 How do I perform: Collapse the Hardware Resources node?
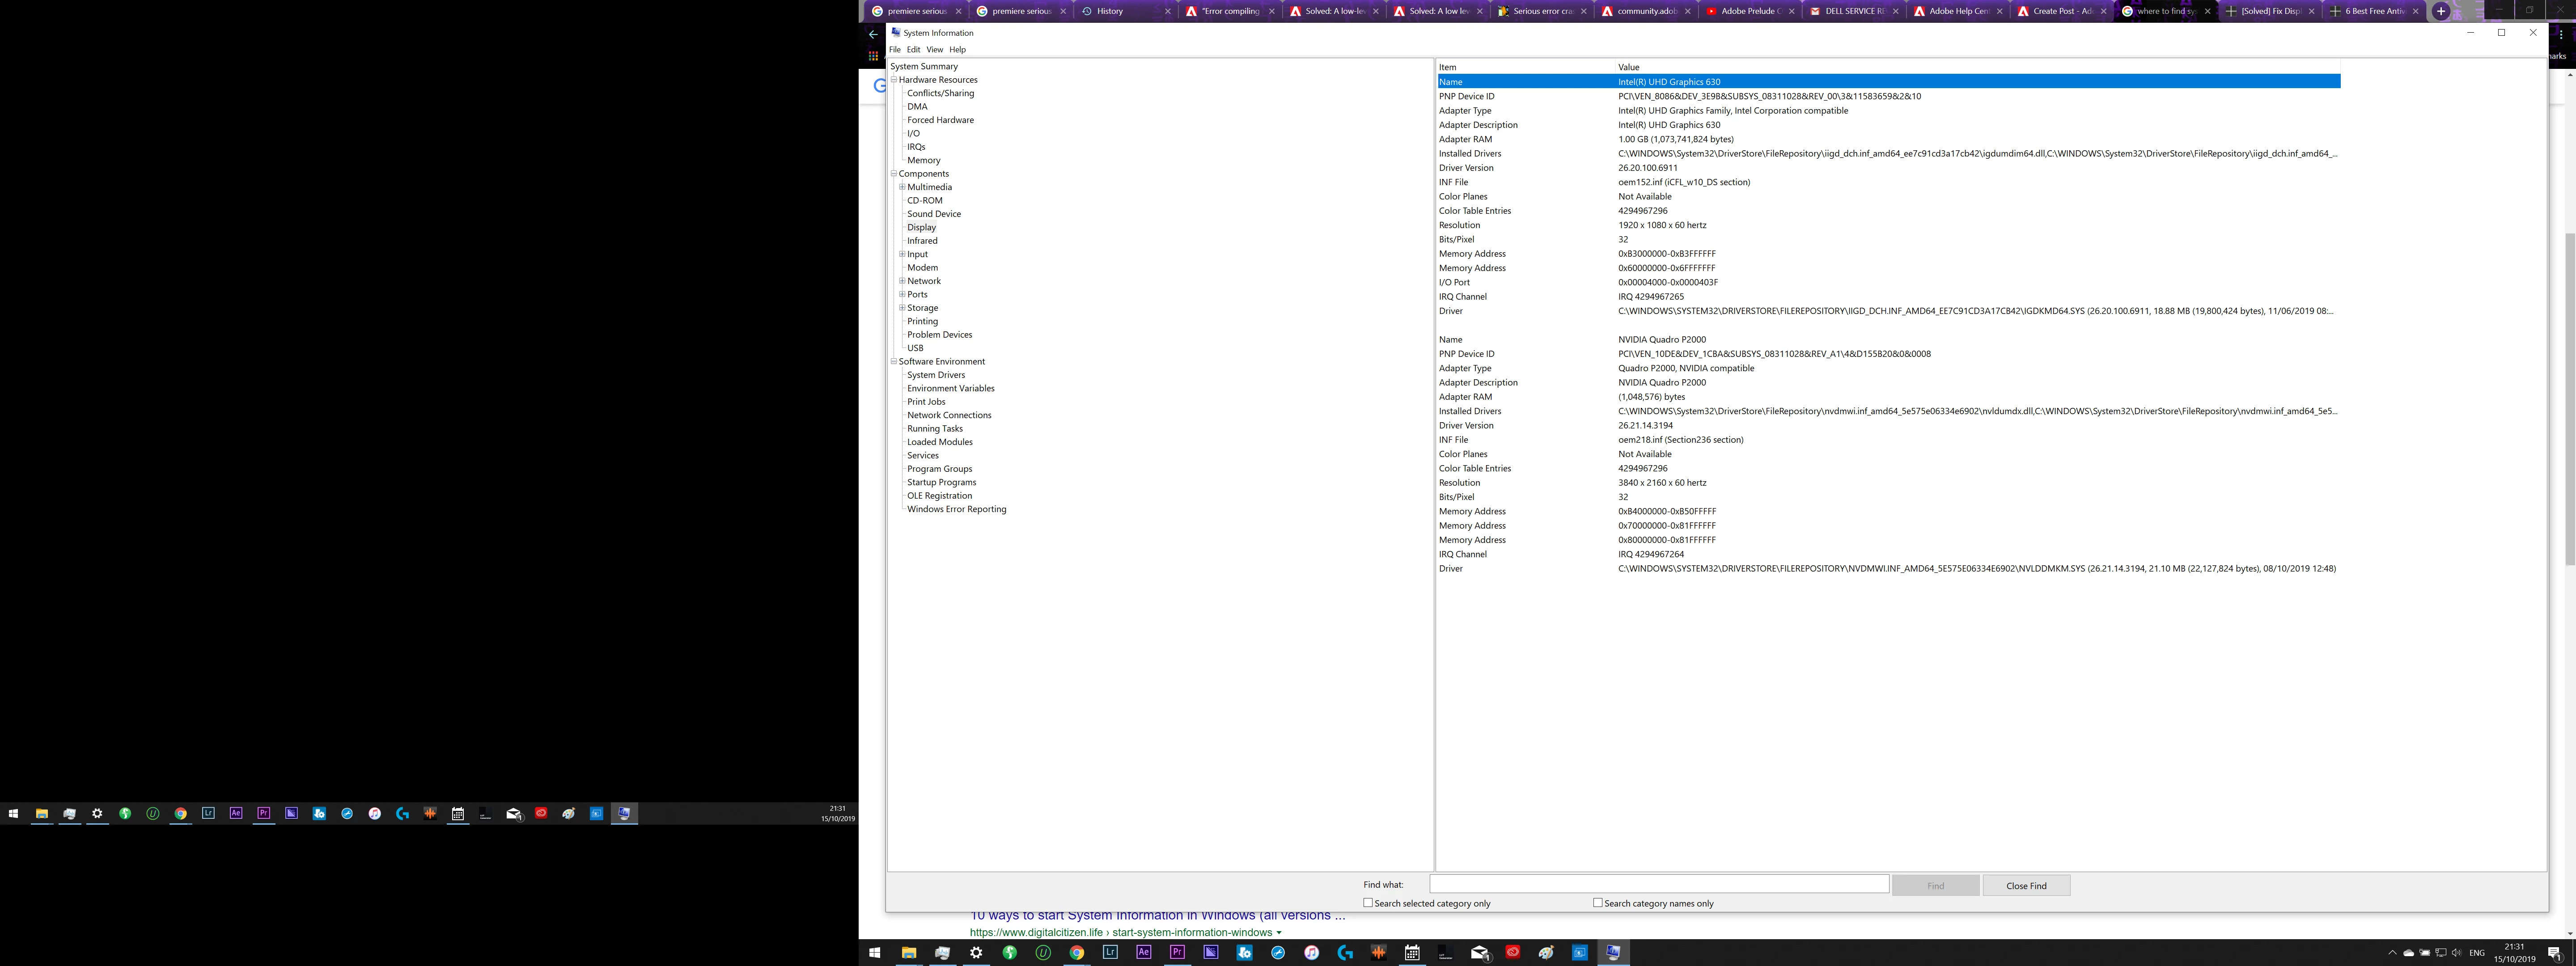tap(894, 80)
